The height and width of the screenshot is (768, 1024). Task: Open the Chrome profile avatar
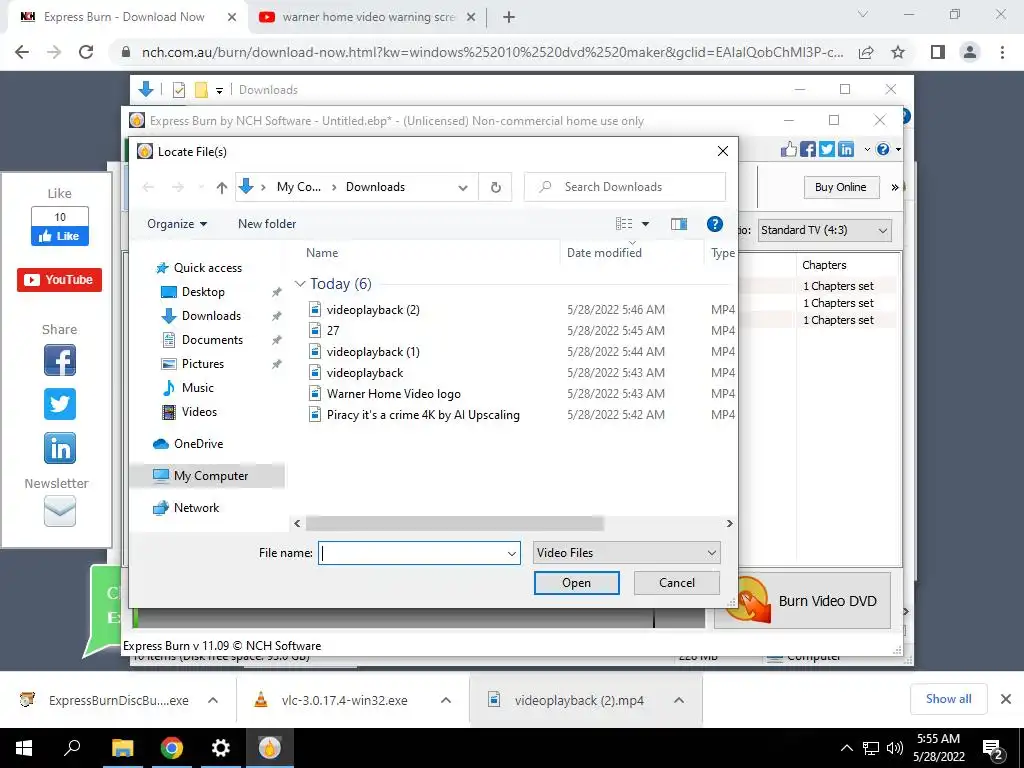coord(970,52)
